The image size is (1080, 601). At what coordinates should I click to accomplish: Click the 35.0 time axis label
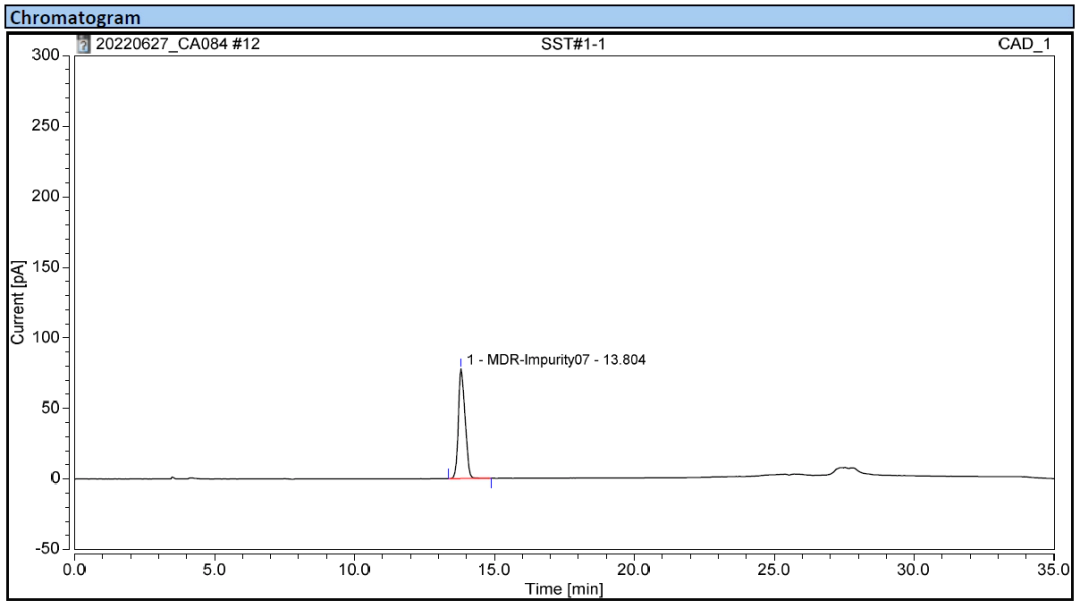pos(1054,570)
